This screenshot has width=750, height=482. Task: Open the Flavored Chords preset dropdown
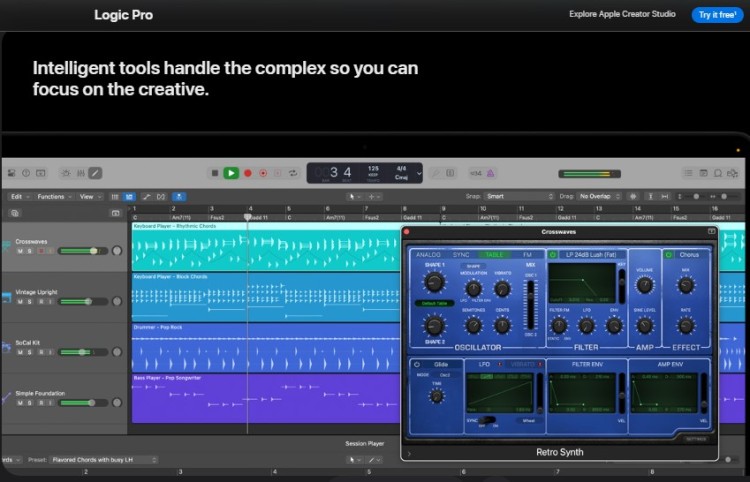104,460
